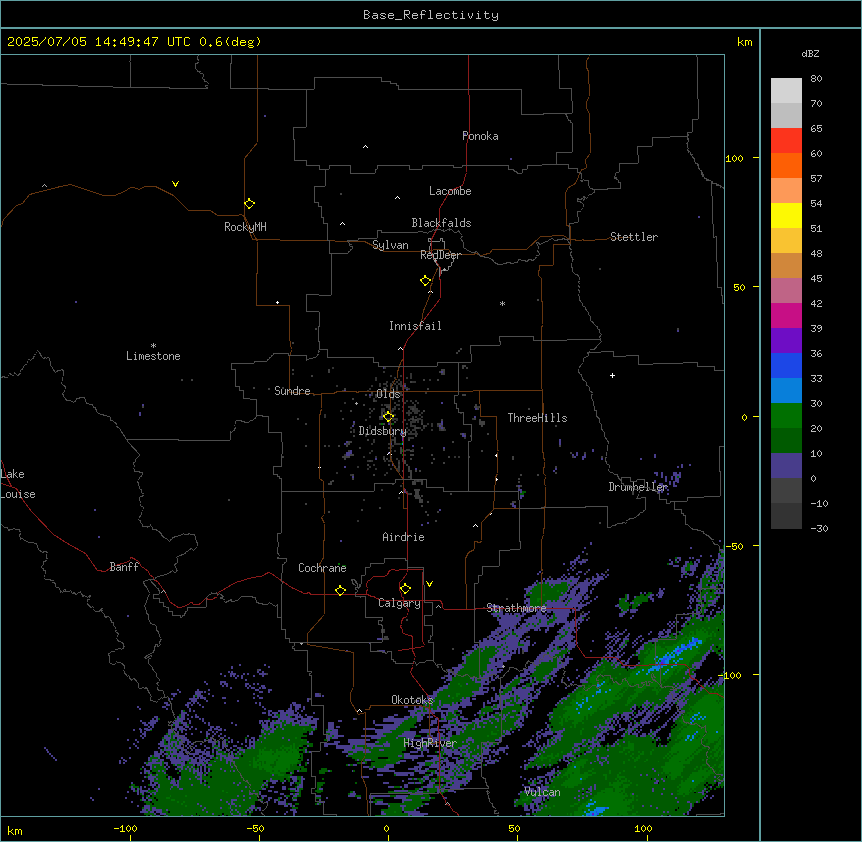Click the Base_Reflectivity title text

point(431,15)
